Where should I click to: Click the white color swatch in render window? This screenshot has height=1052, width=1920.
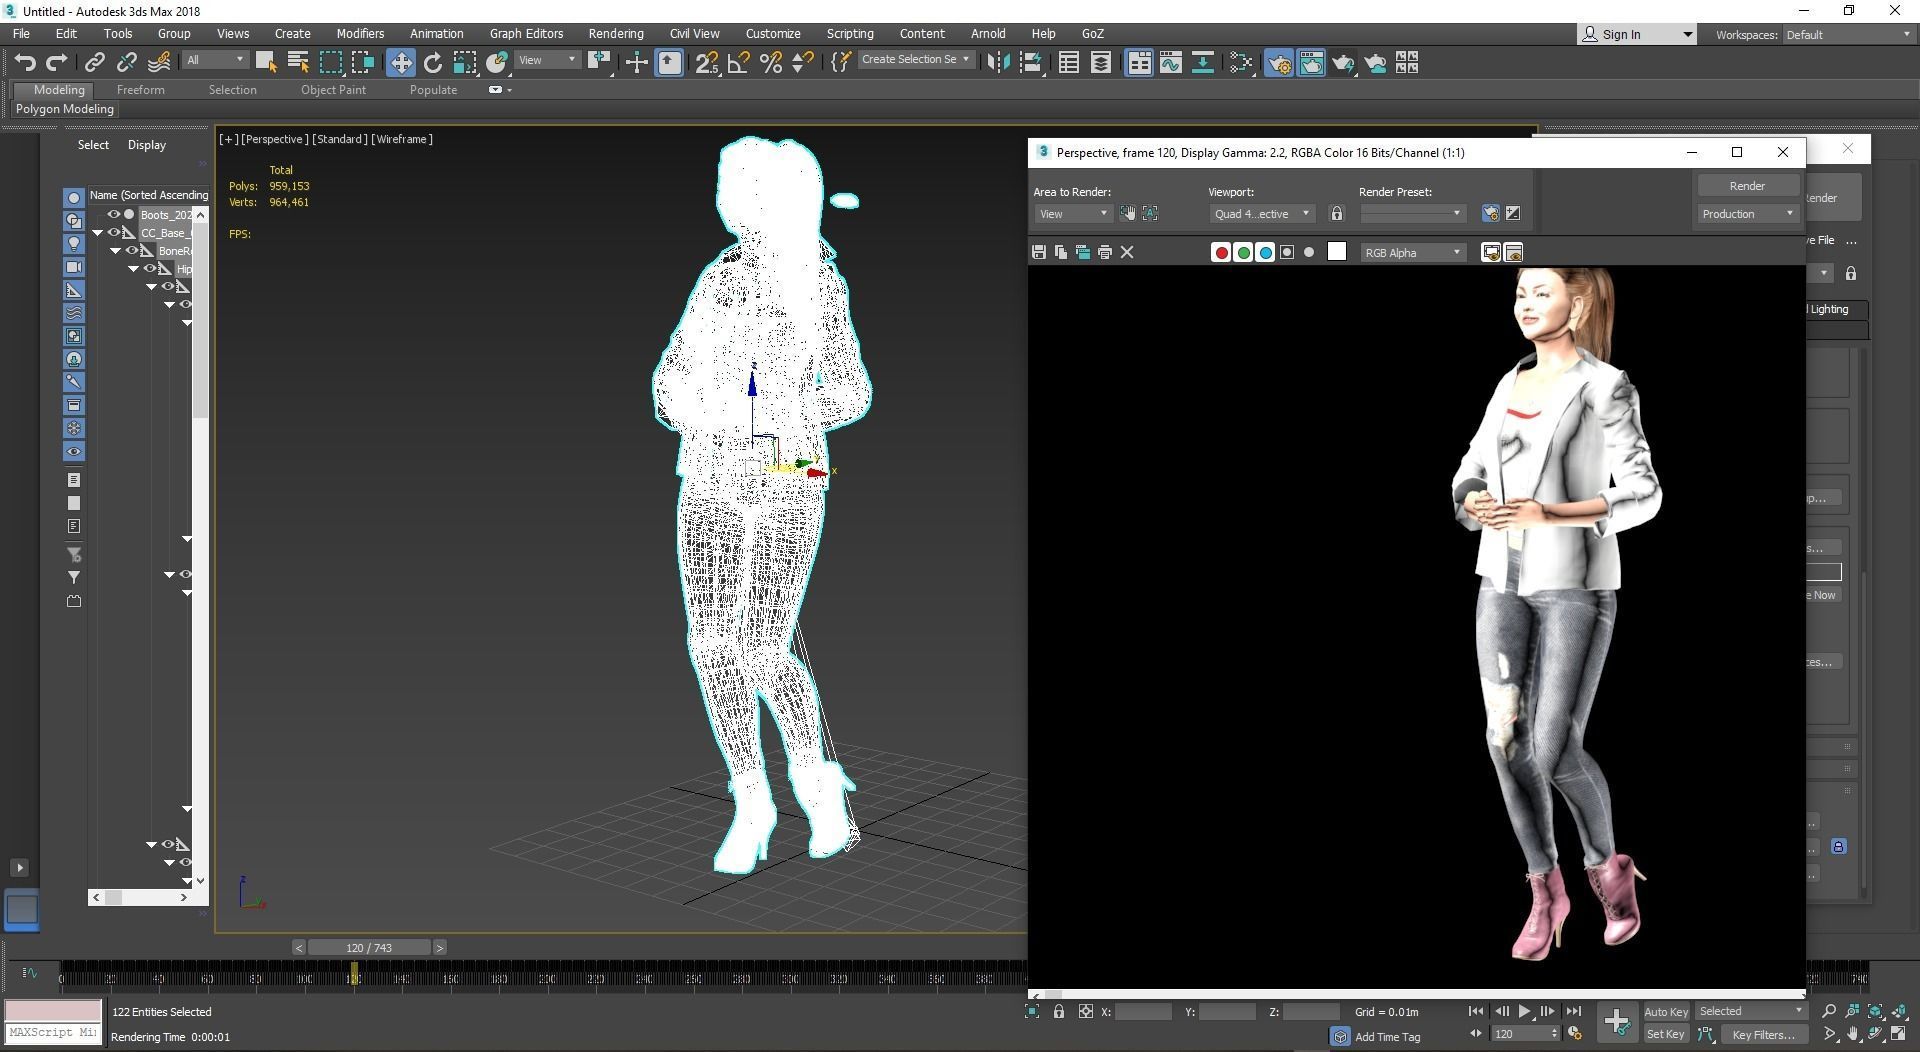tap(1337, 251)
